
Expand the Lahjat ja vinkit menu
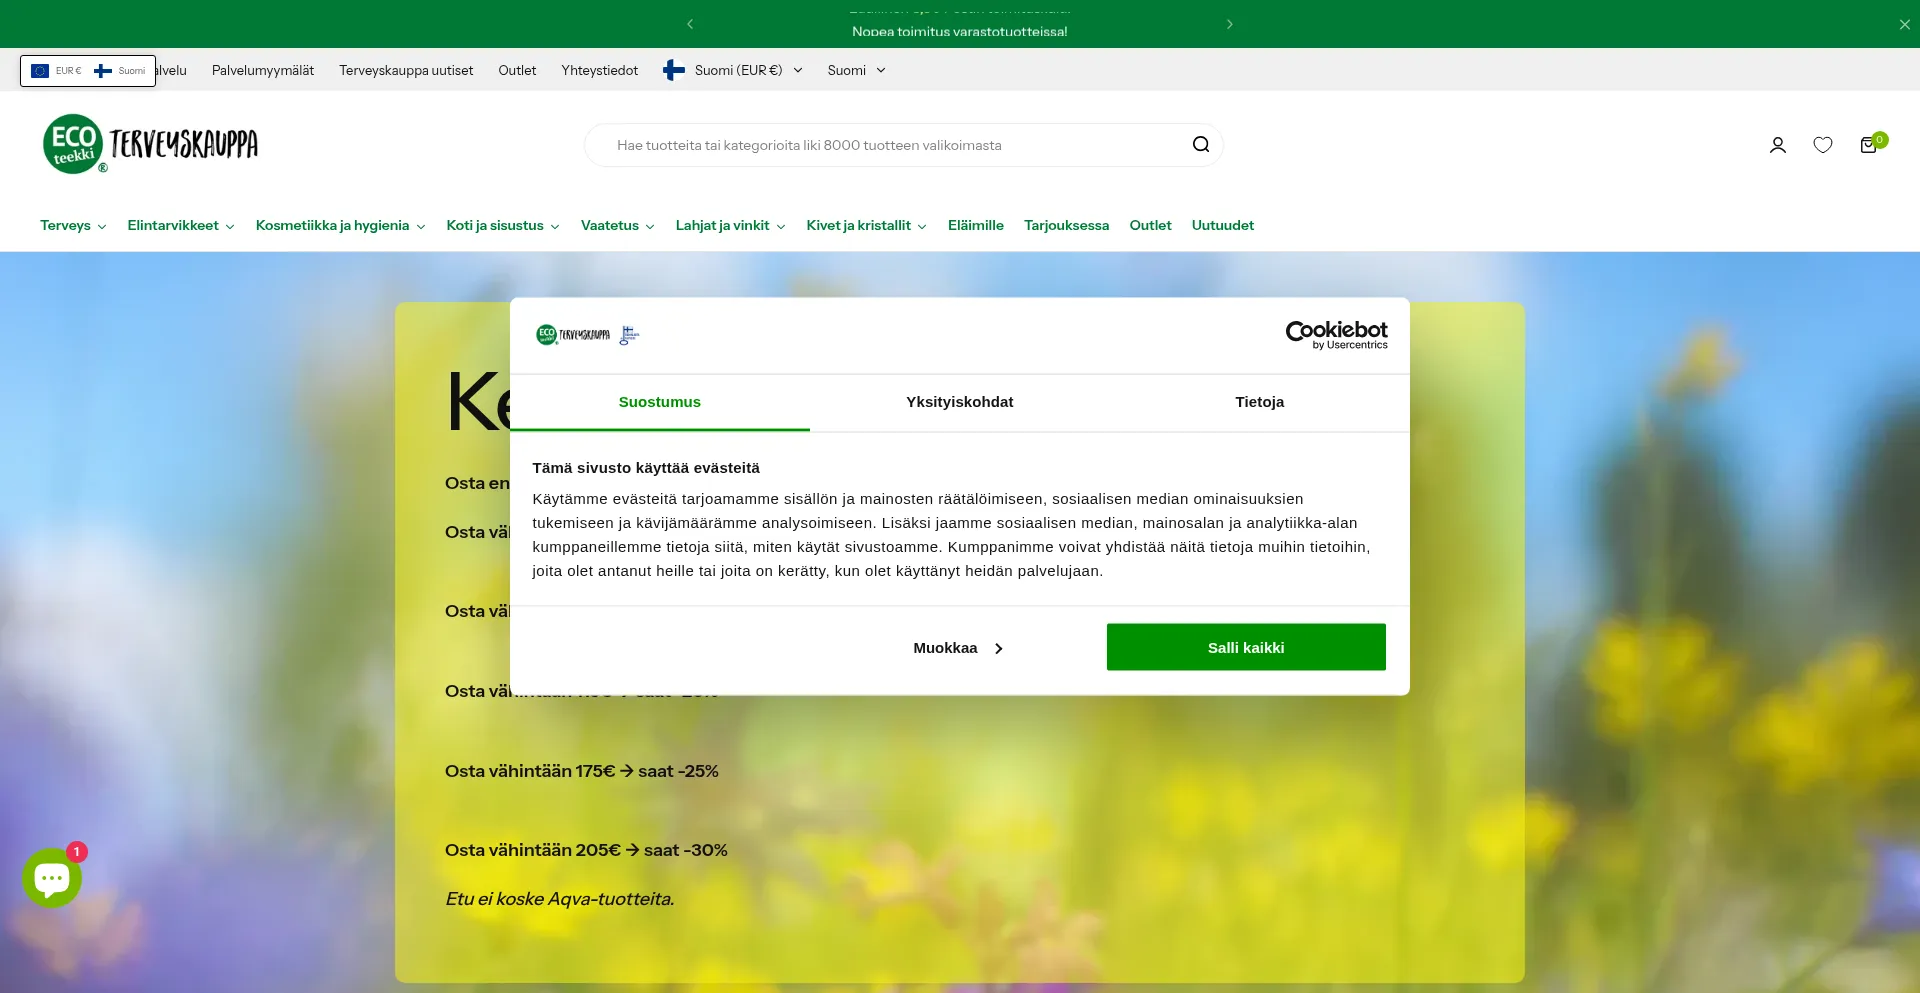(x=730, y=225)
